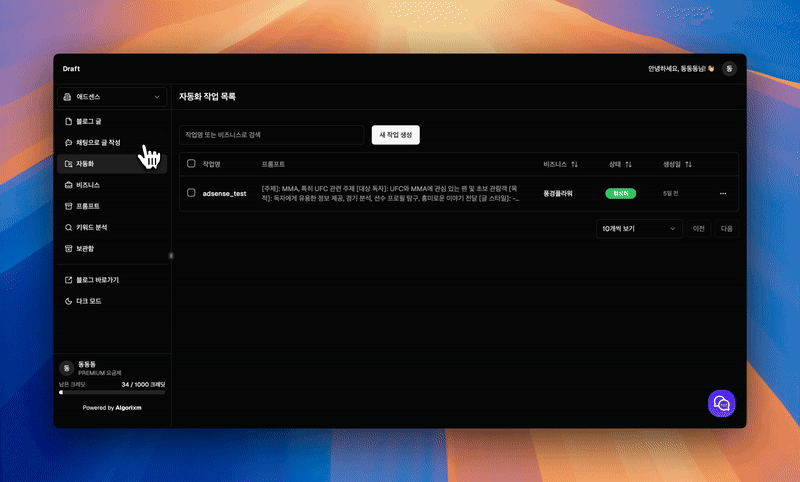This screenshot has height=482, width=800.
Task: Toggle 다크 모드
Action: point(112,301)
